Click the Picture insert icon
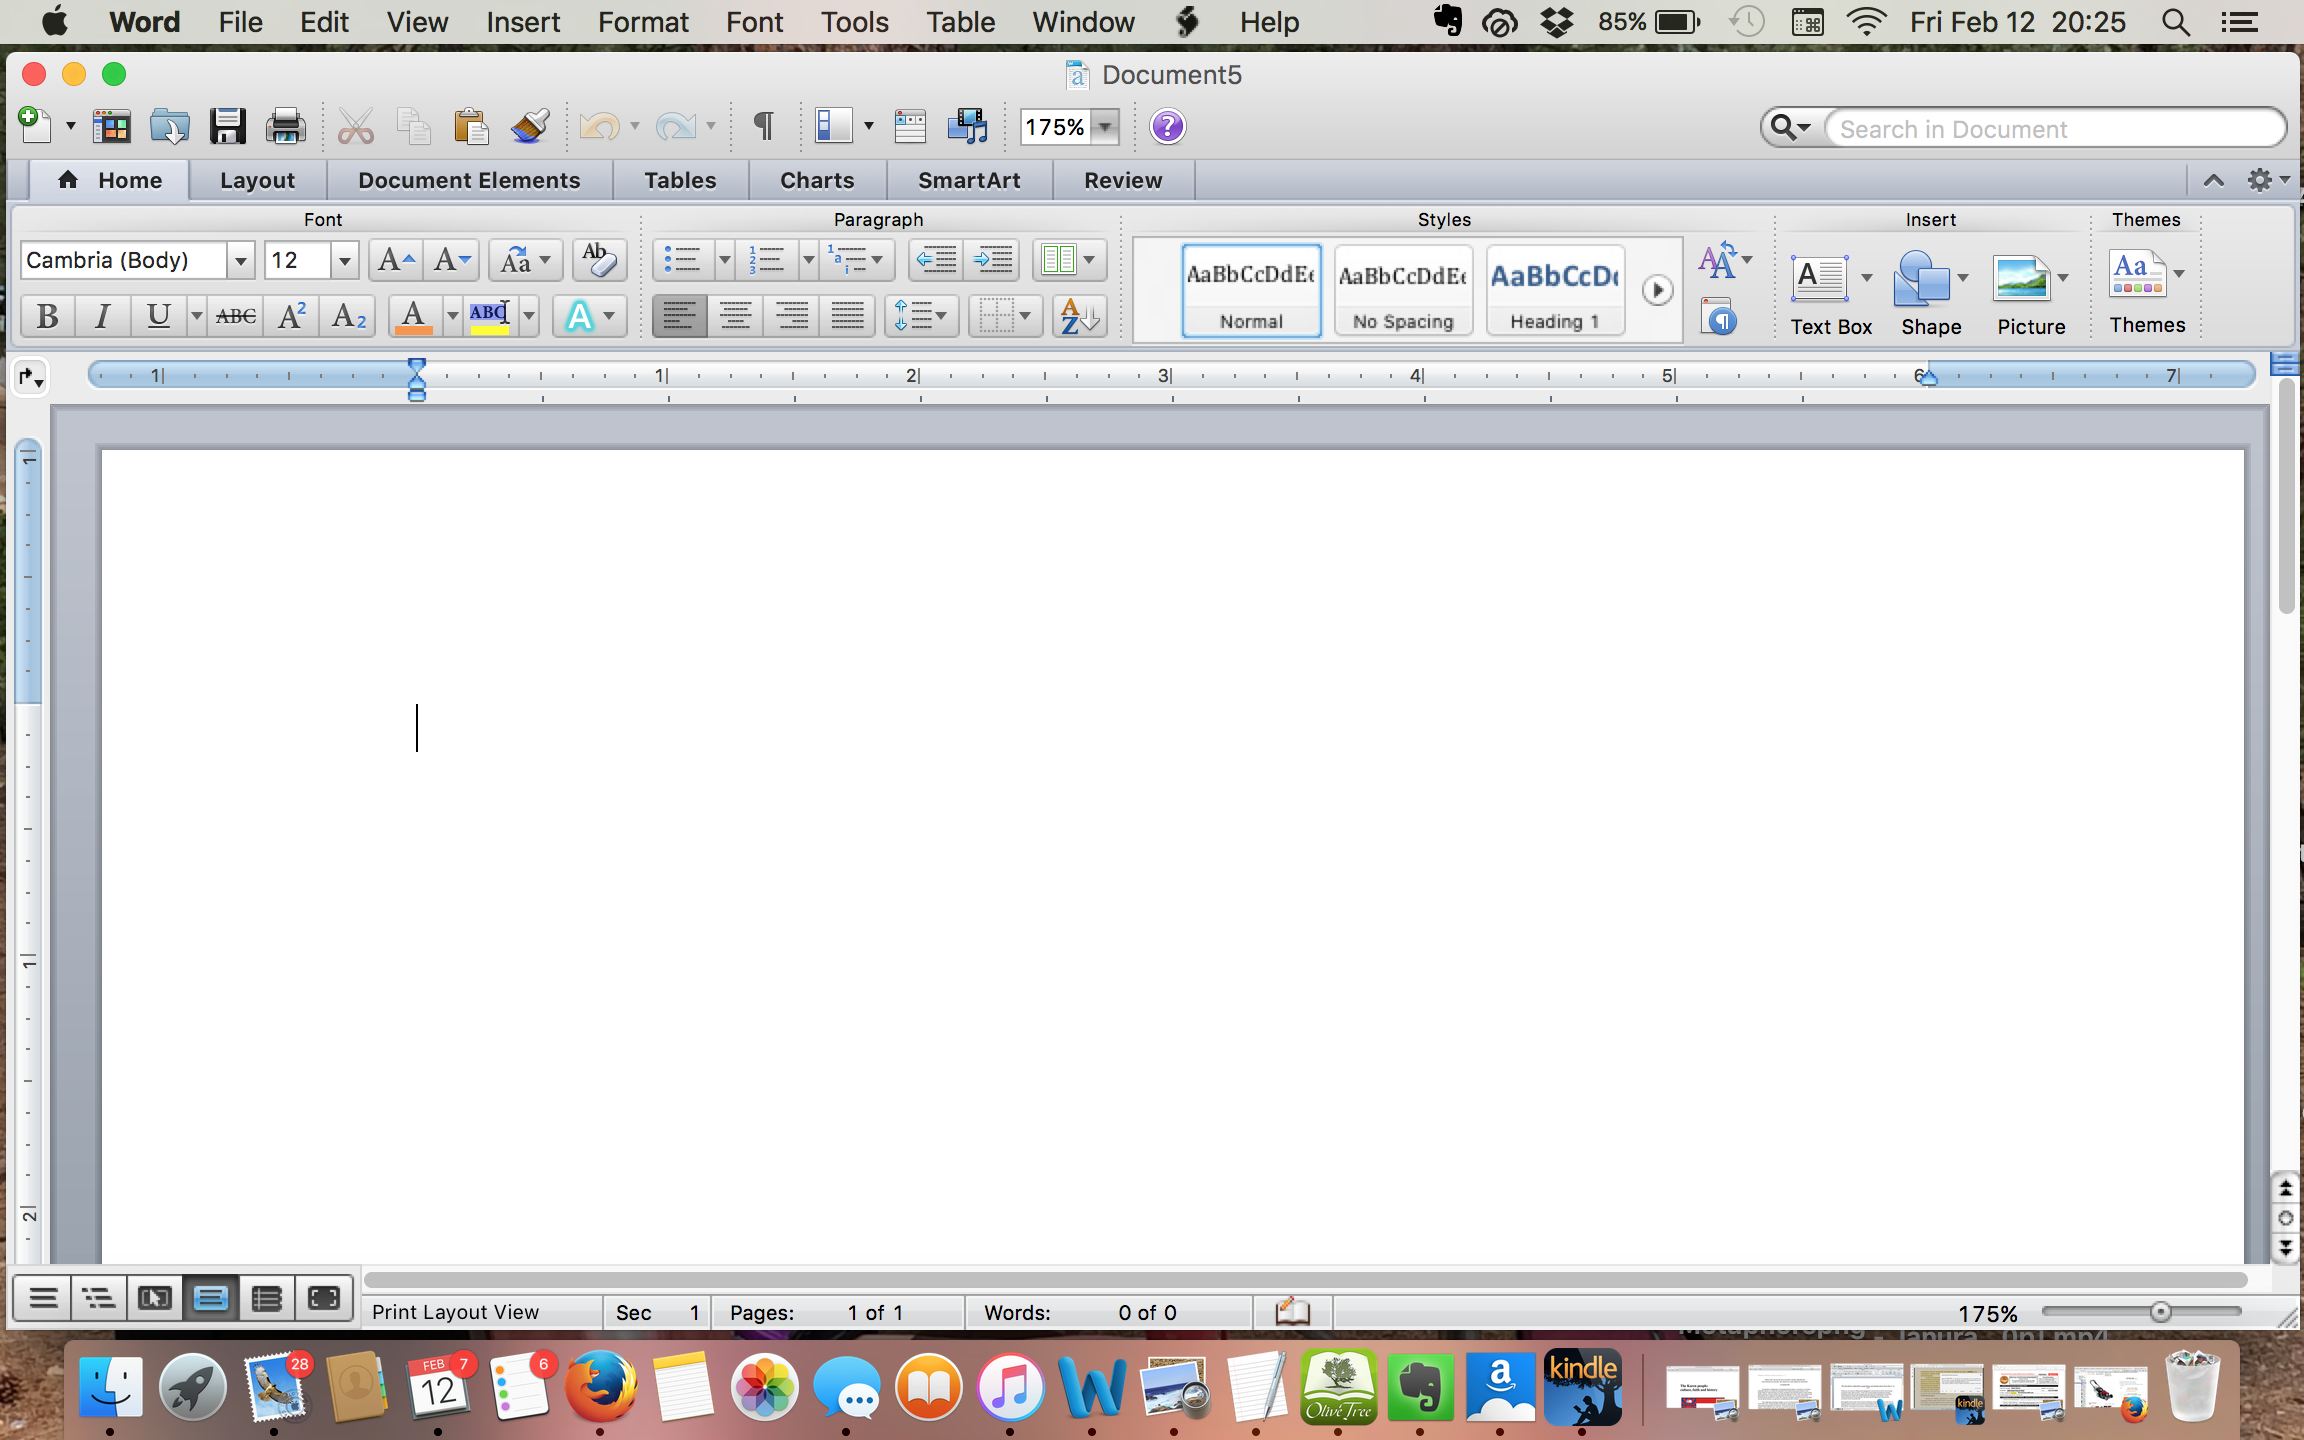 (x=2021, y=278)
